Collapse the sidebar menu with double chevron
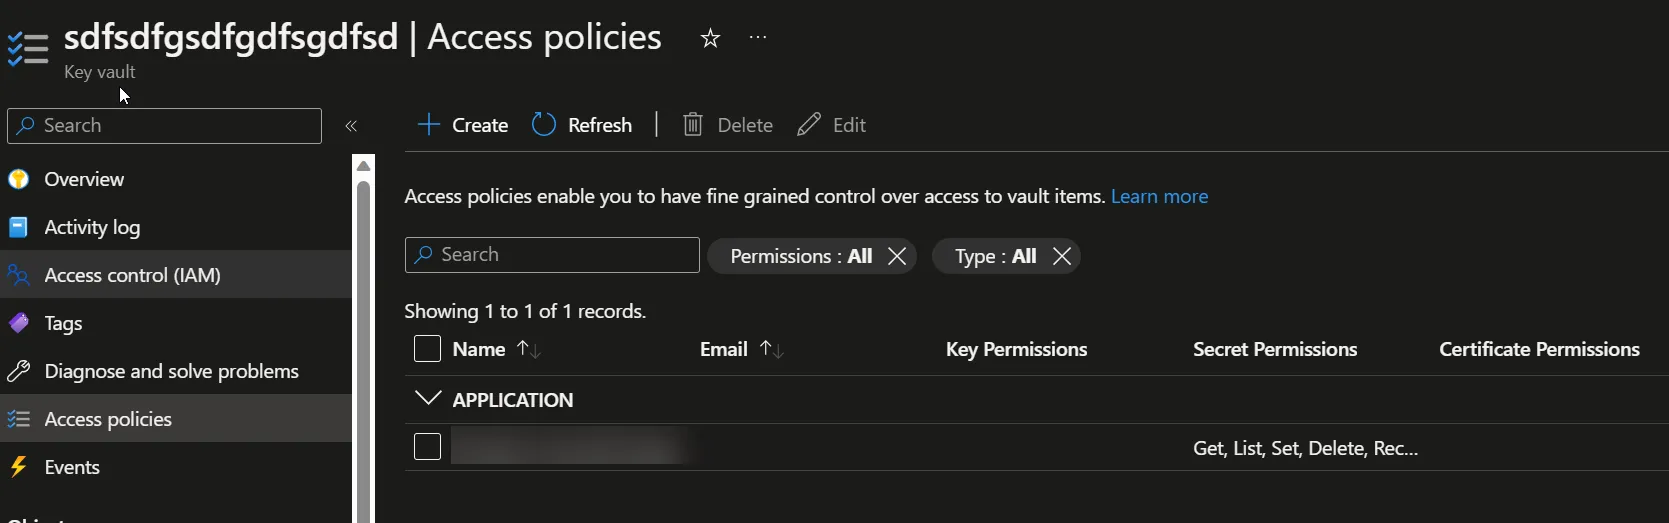This screenshot has height=523, width=1669. tap(351, 126)
